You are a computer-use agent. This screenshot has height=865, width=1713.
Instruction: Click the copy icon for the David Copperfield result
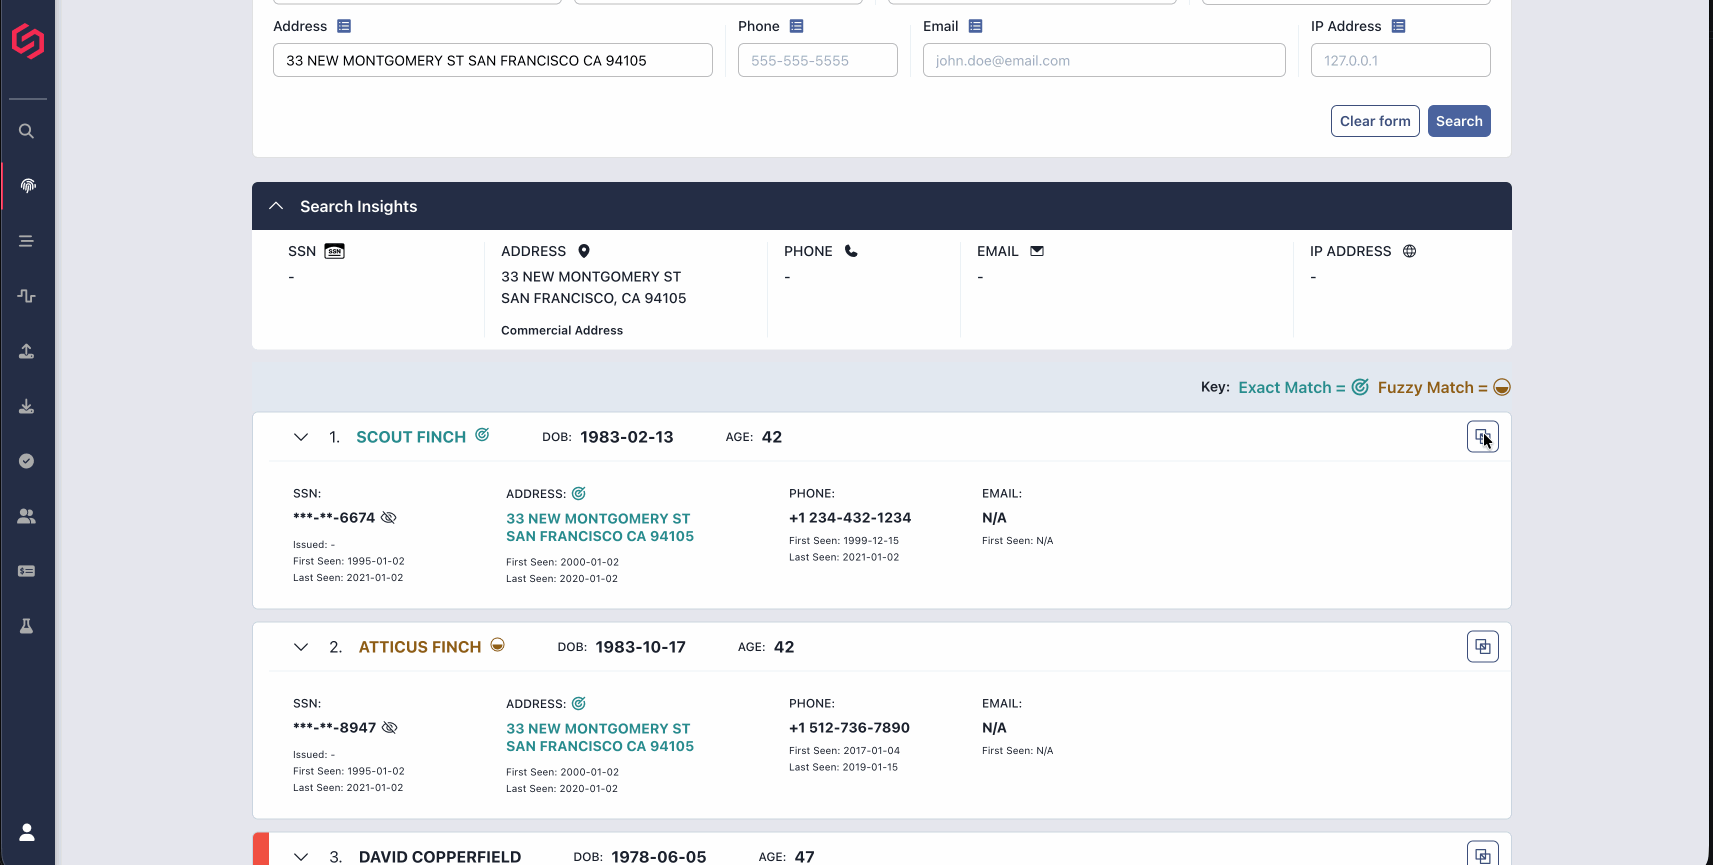pos(1483,855)
